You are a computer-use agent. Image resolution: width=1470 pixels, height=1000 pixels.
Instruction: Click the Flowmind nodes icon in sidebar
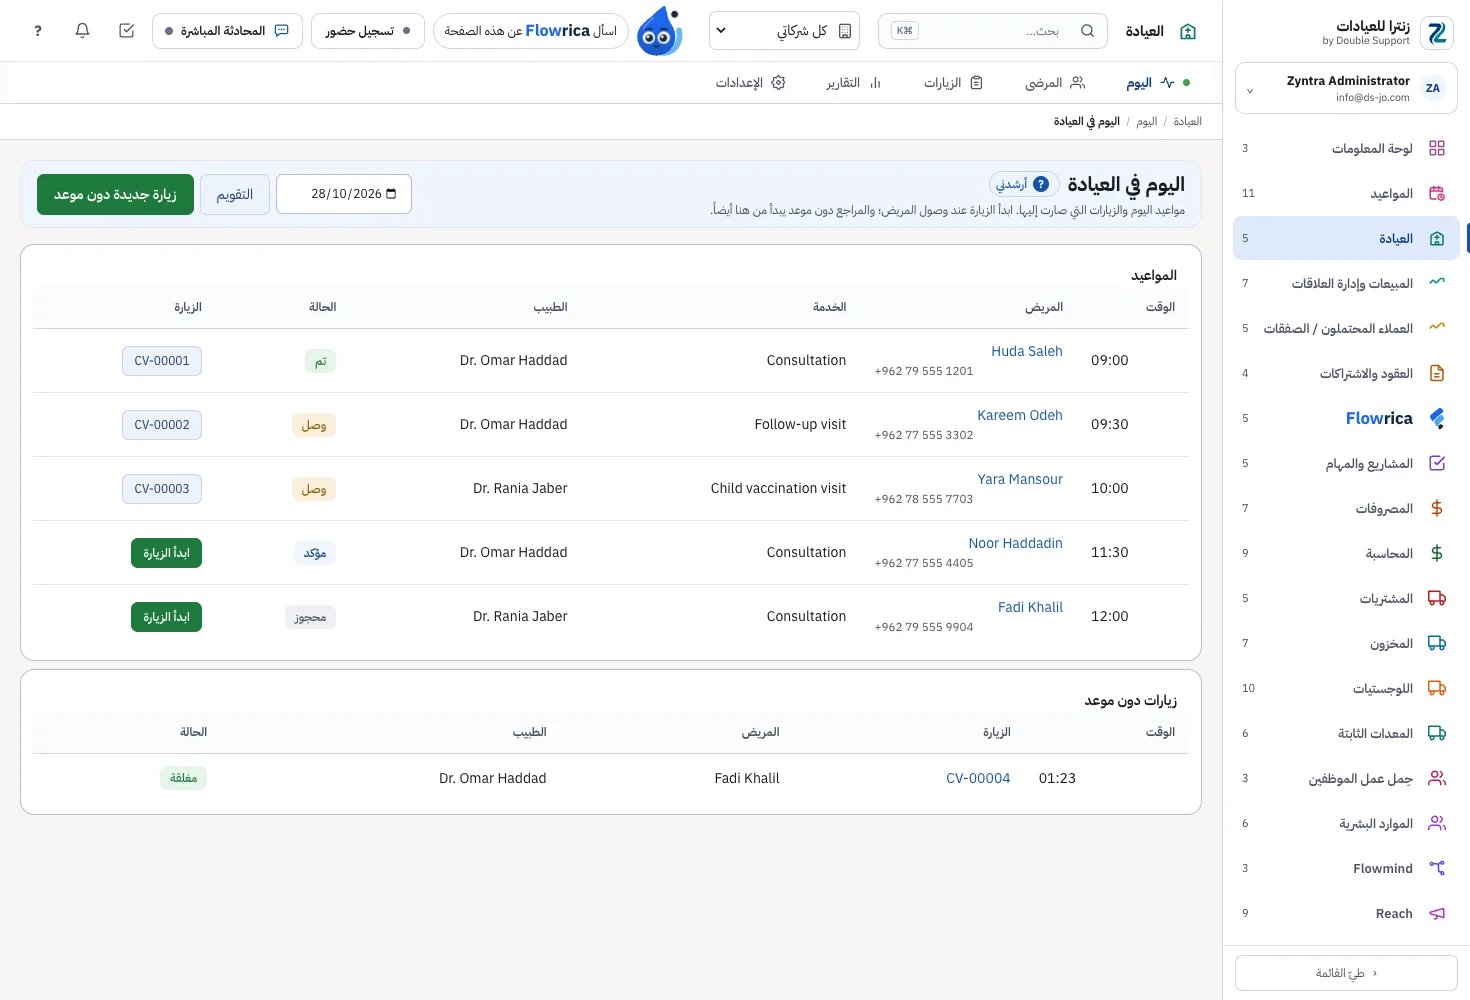(1437, 868)
